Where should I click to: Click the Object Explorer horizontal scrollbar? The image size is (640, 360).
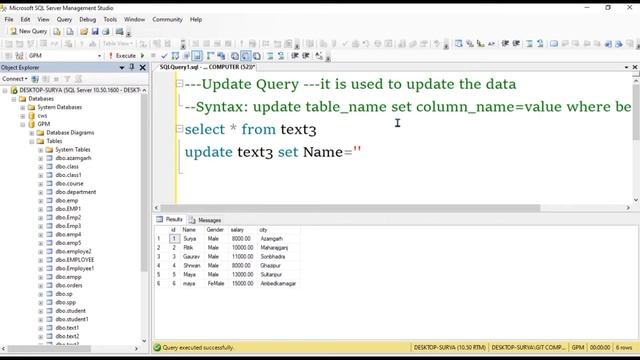pos(49,349)
